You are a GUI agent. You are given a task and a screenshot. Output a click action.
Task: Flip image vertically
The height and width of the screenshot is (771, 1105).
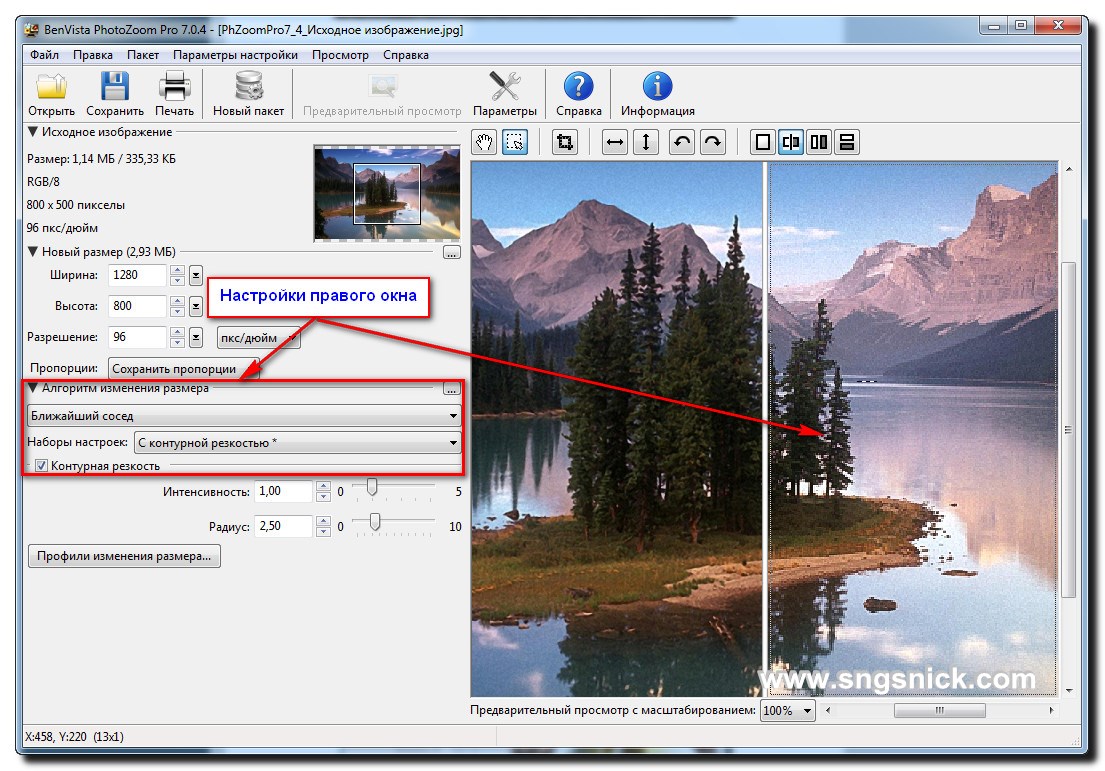(x=646, y=142)
